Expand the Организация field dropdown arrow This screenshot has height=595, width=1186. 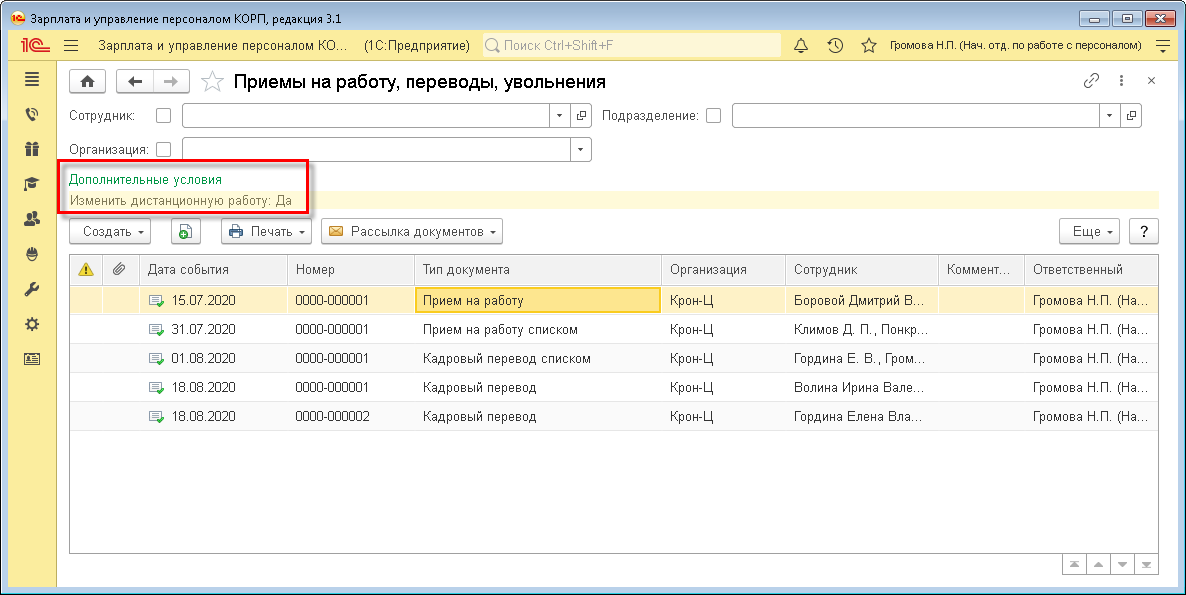coord(580,150)
